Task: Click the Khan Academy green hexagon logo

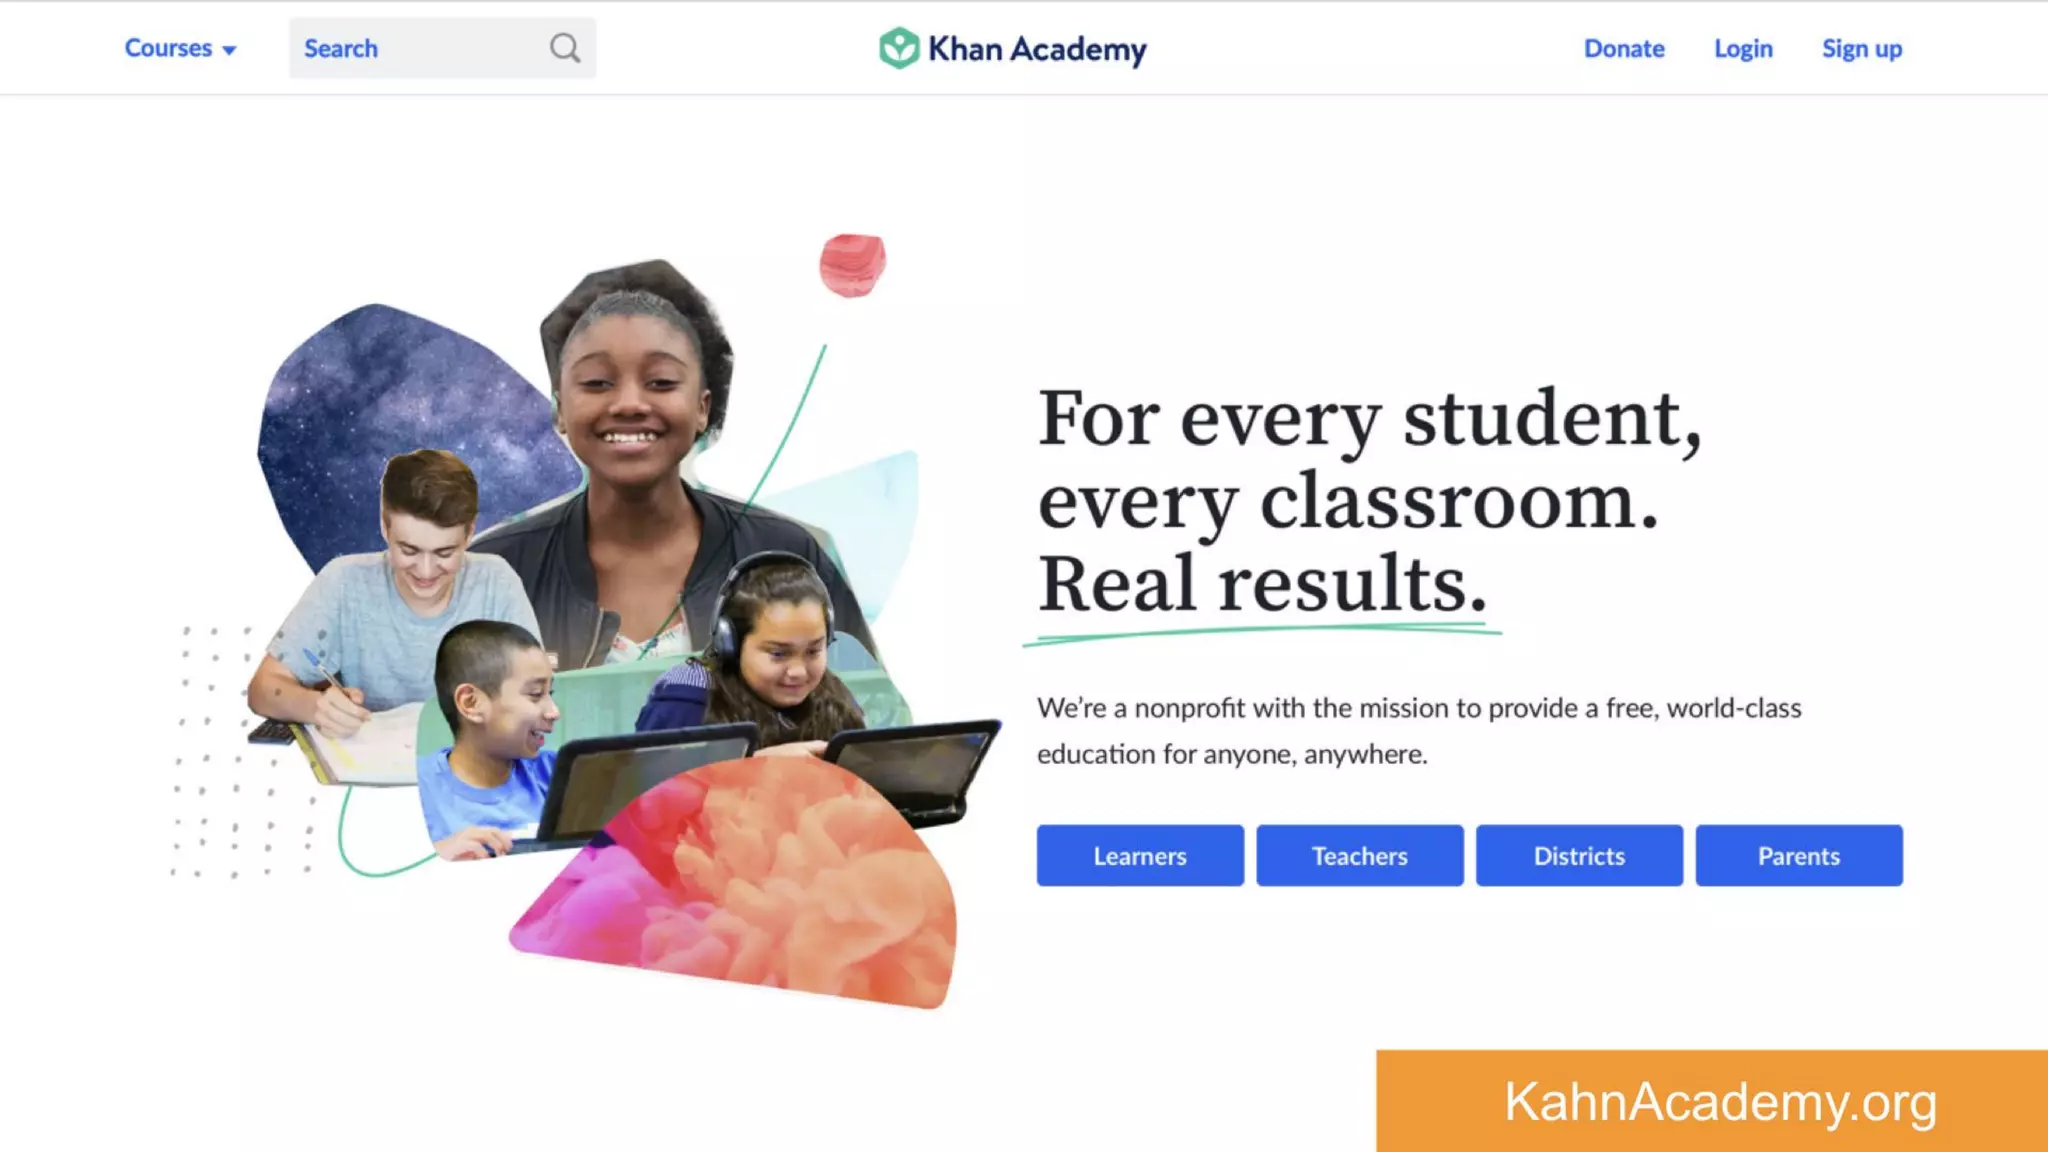Action: (x=898, y=48)
